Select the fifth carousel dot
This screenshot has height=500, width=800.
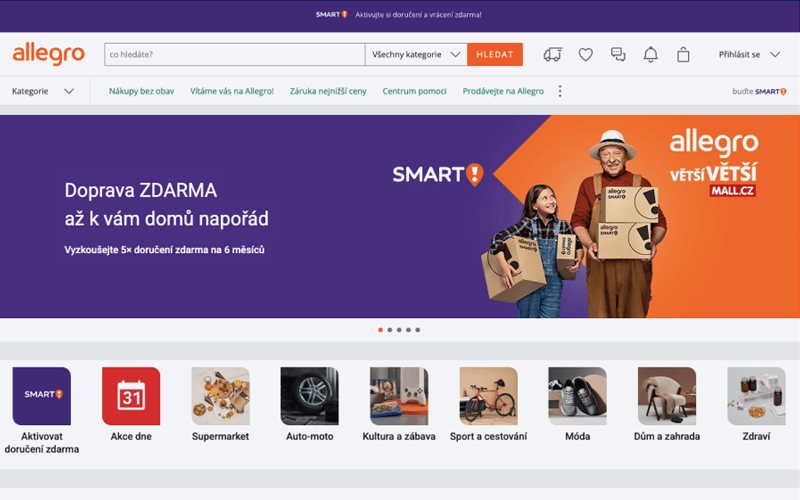pos(418,330)
